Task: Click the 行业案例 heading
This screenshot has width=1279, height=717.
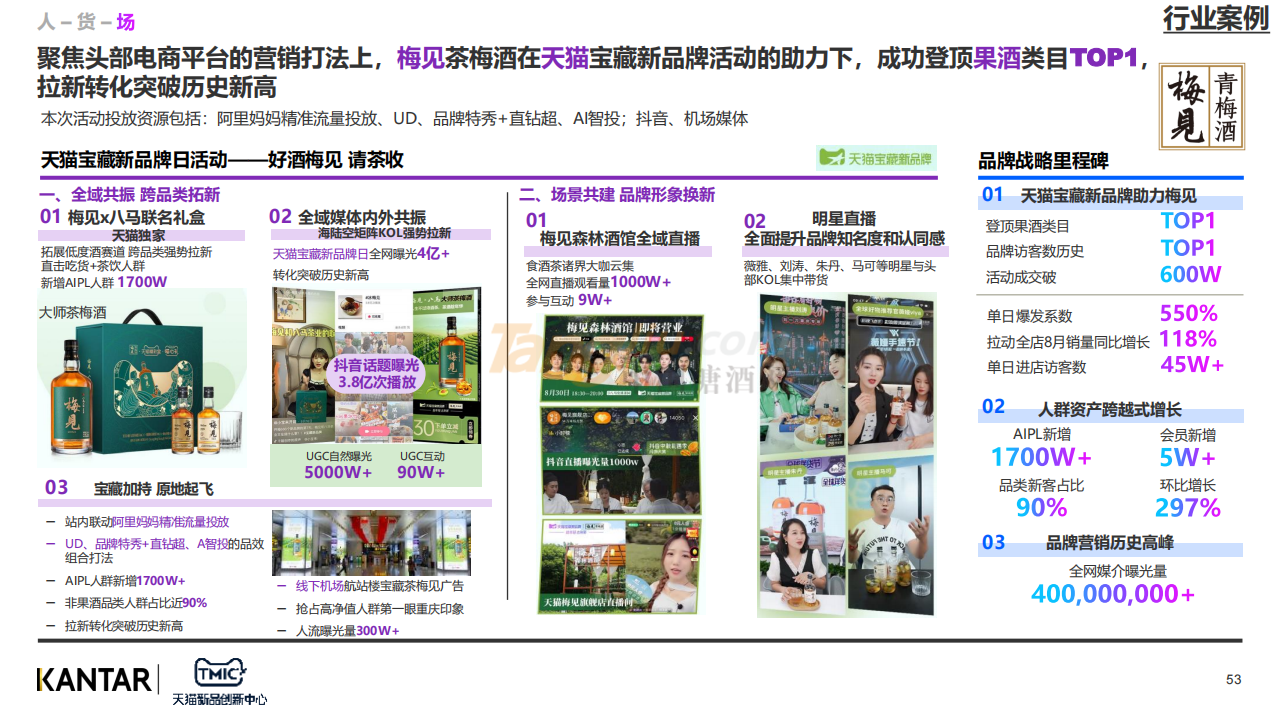Action: click(x=1216, y=18)
